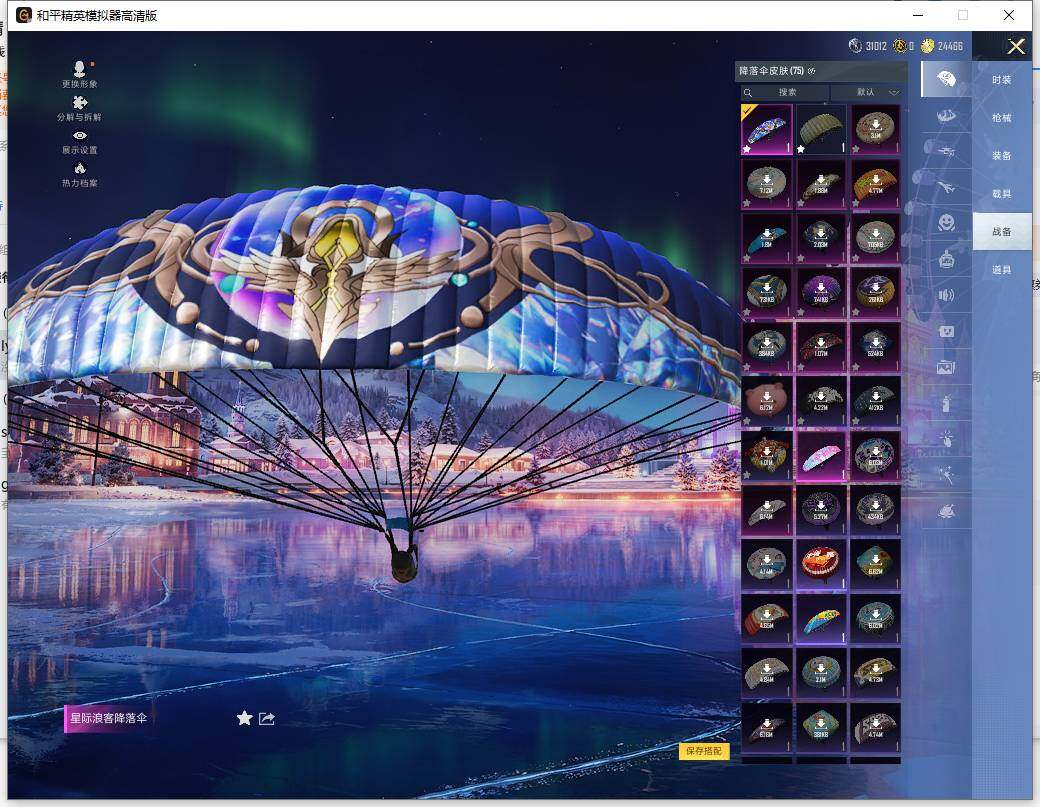Select the equipped galaxy parachute thumbnail with checkmark

click(766, 129)
